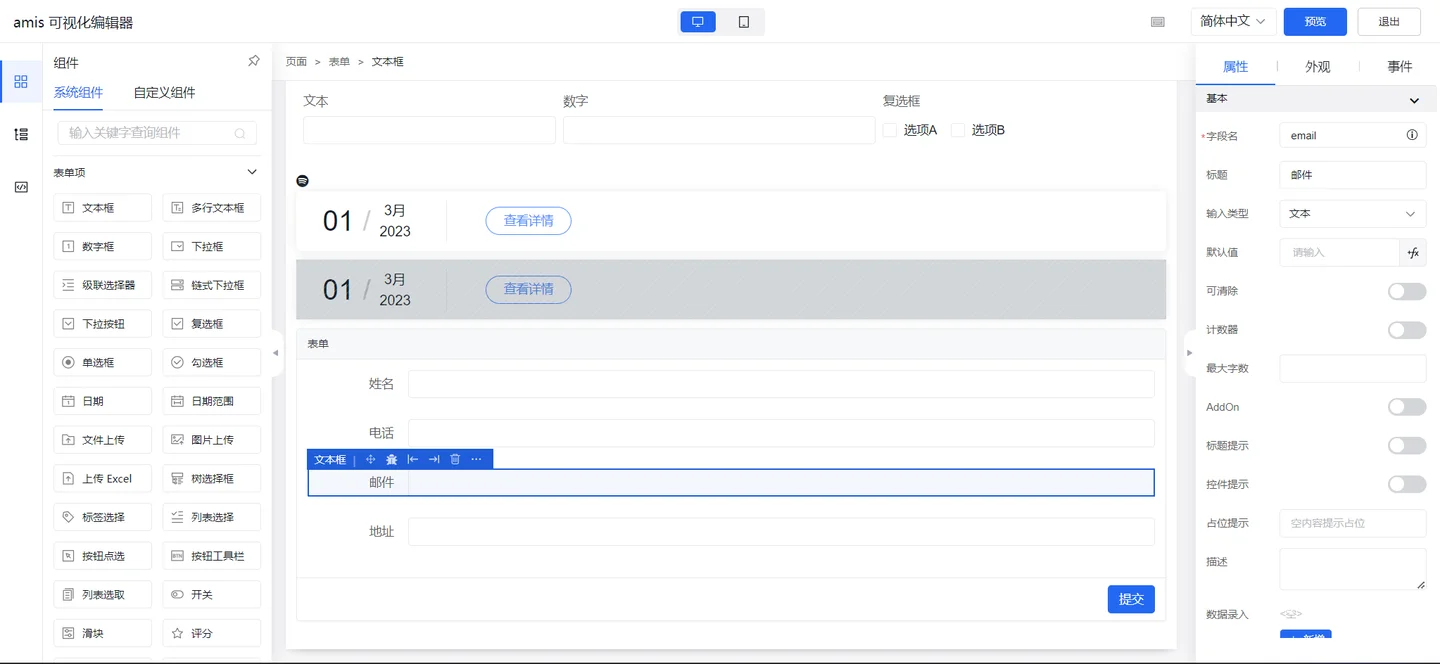This screenshot has width=1440, height=664.
Task: Open the components panel icon in left sidebar
Action: click(21, 81)
